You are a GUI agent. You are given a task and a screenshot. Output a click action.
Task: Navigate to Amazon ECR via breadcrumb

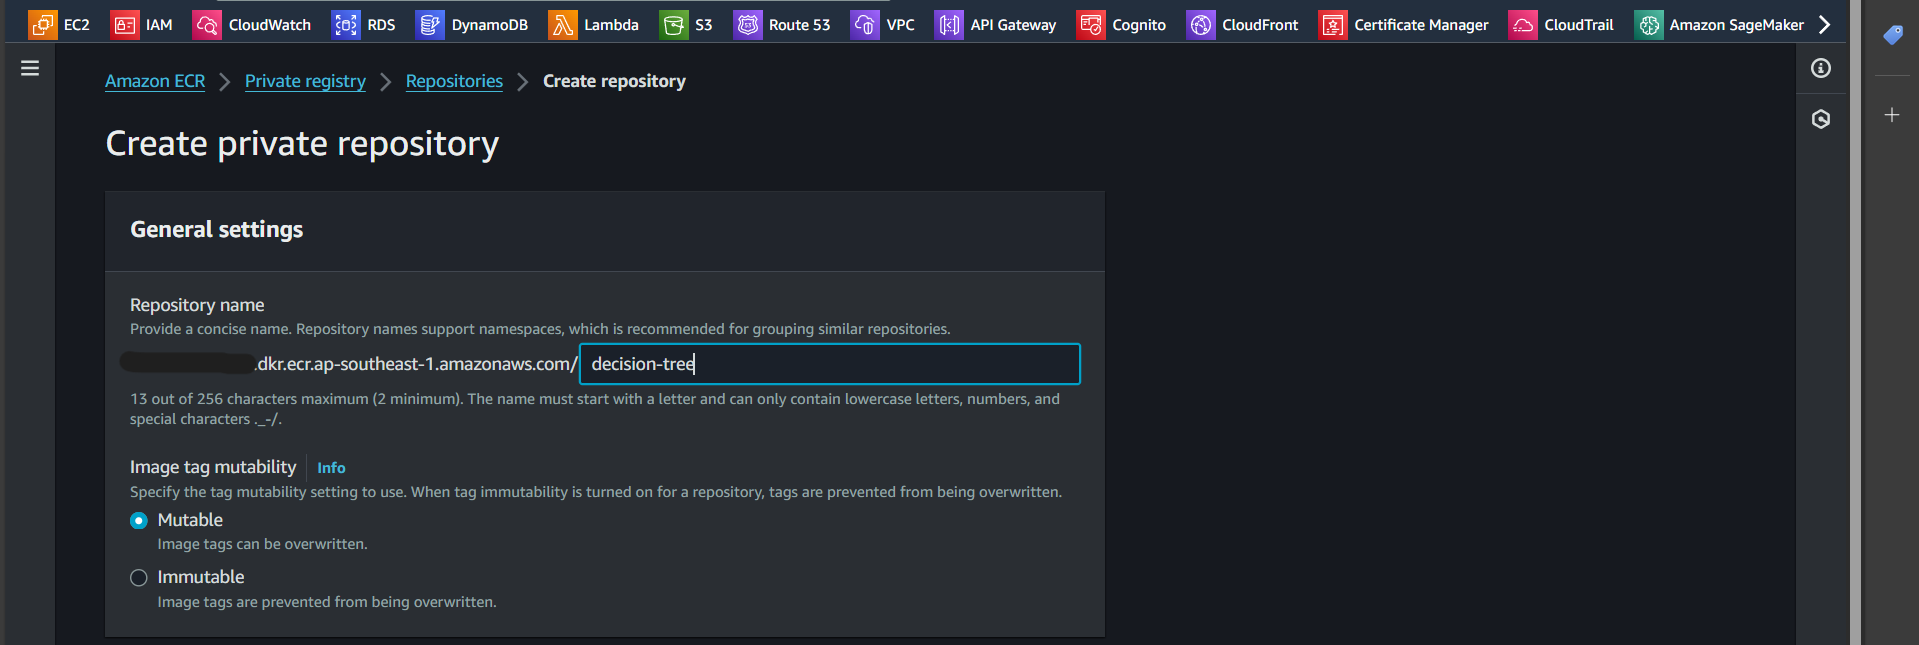[154, 81]
